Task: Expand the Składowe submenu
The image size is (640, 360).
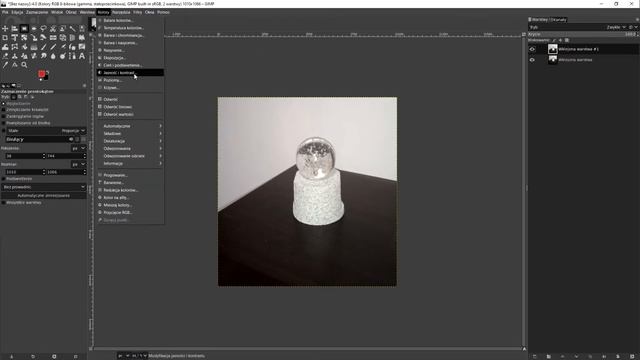Action: (x=130, y=133)
